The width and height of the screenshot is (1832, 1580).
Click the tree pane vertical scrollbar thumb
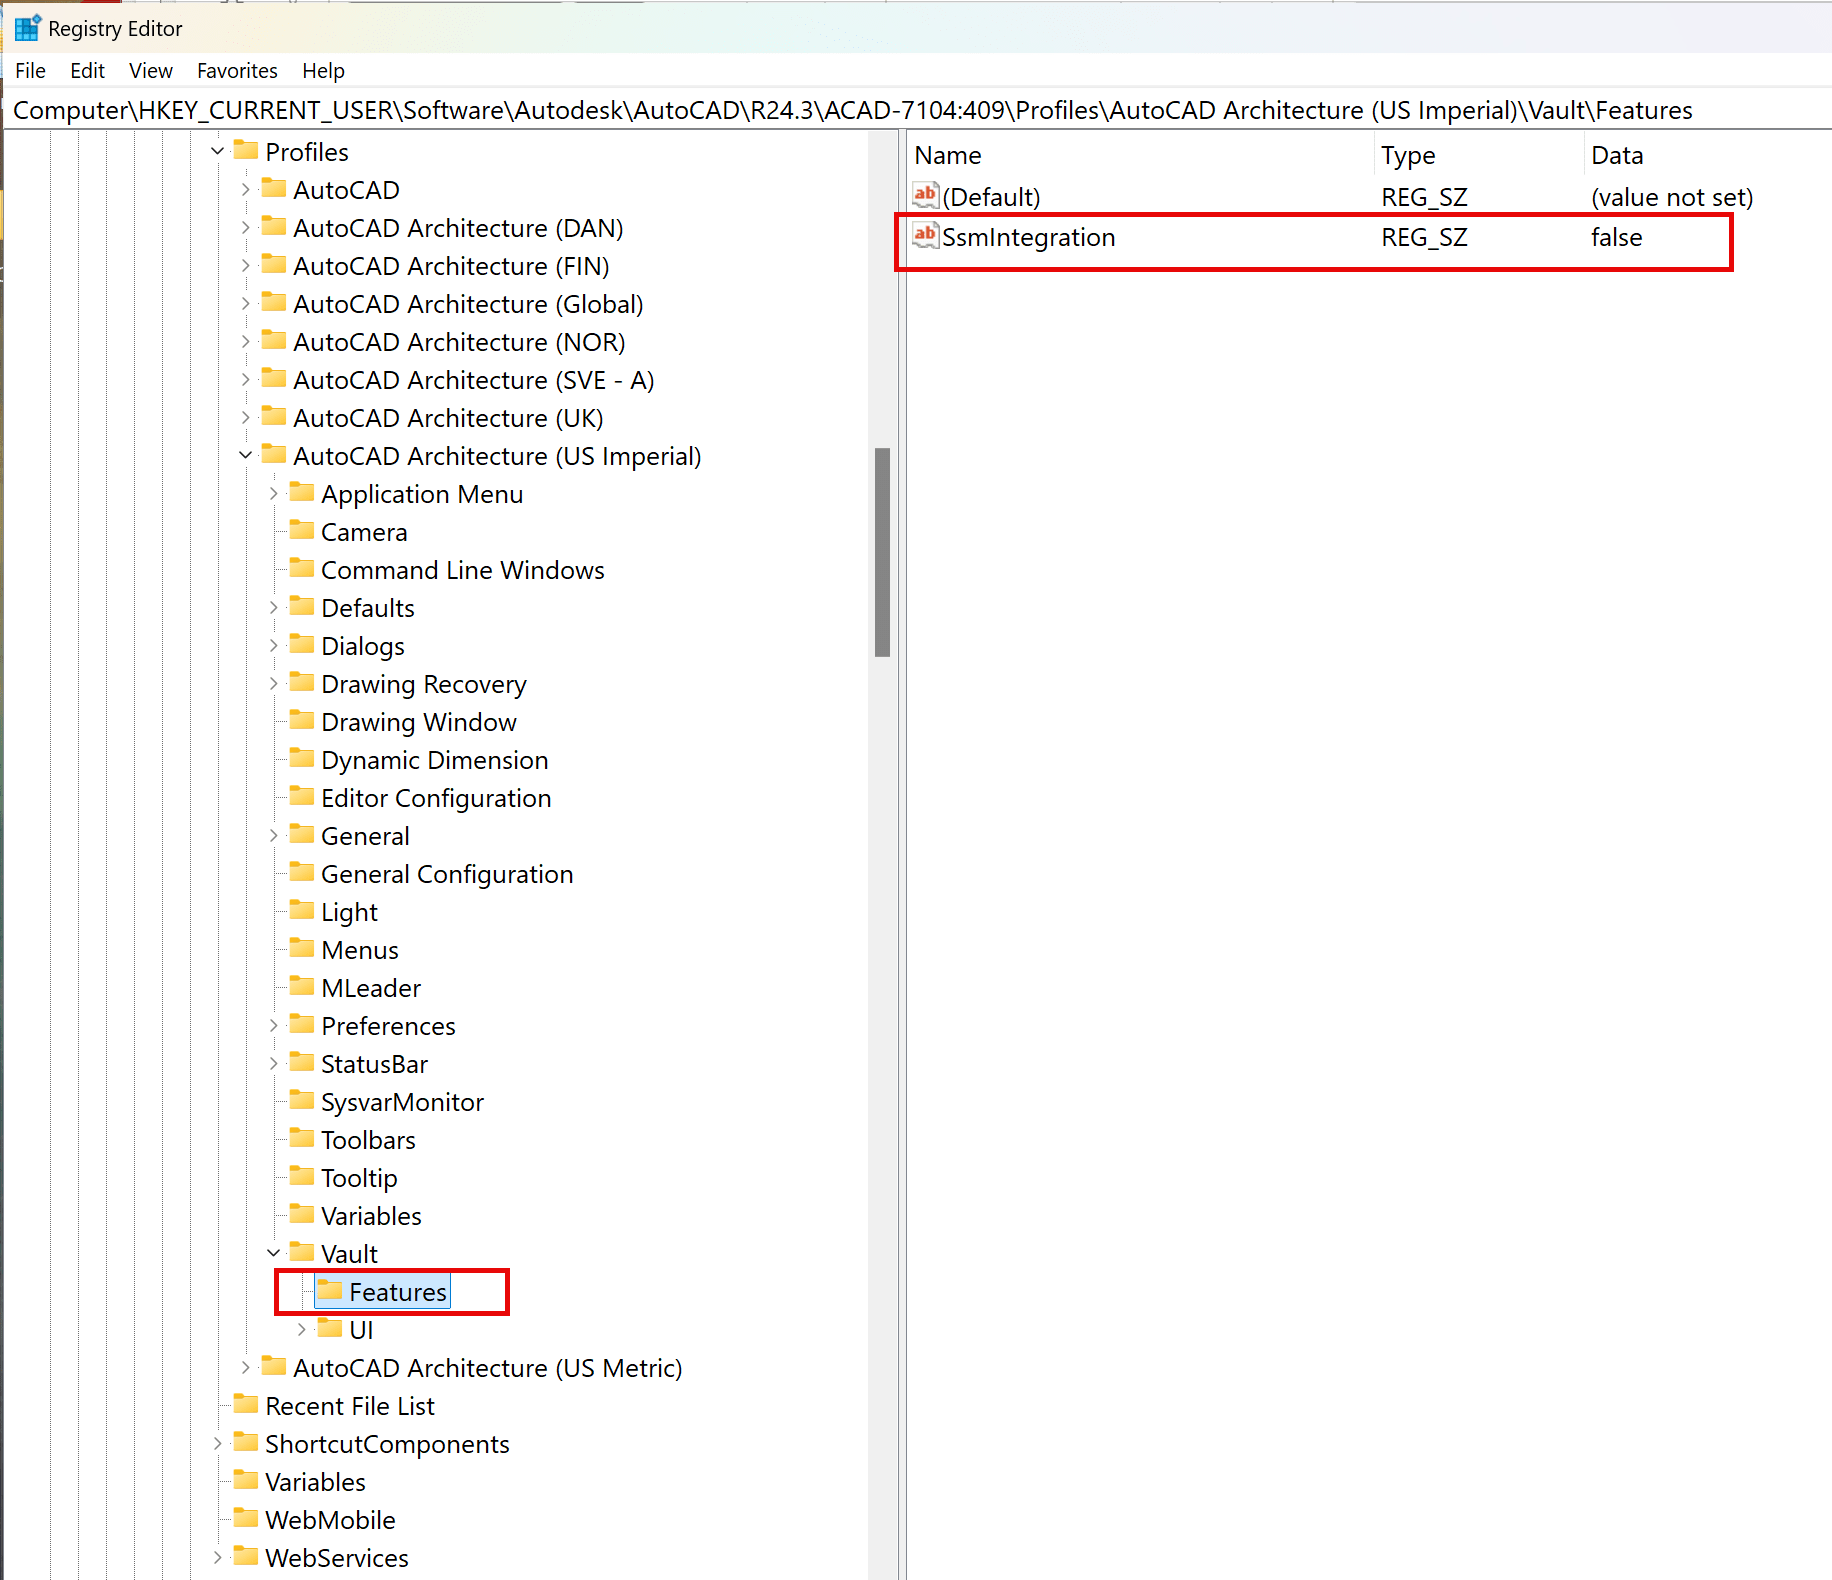(x=882, y=552)
